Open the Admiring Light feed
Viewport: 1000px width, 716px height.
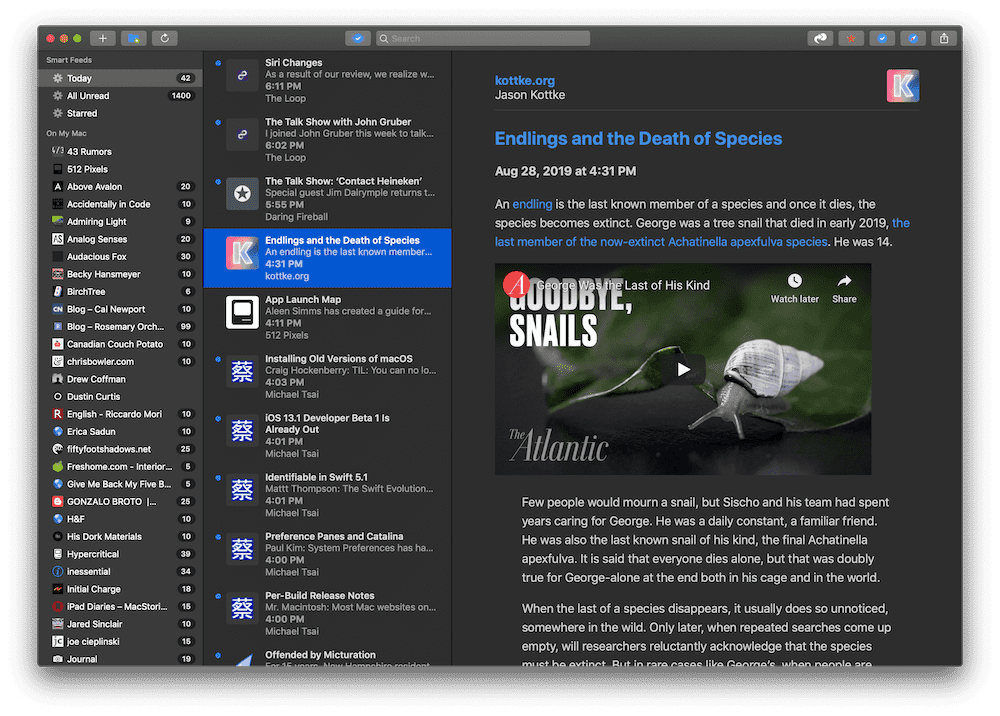(x=120, y=222)
